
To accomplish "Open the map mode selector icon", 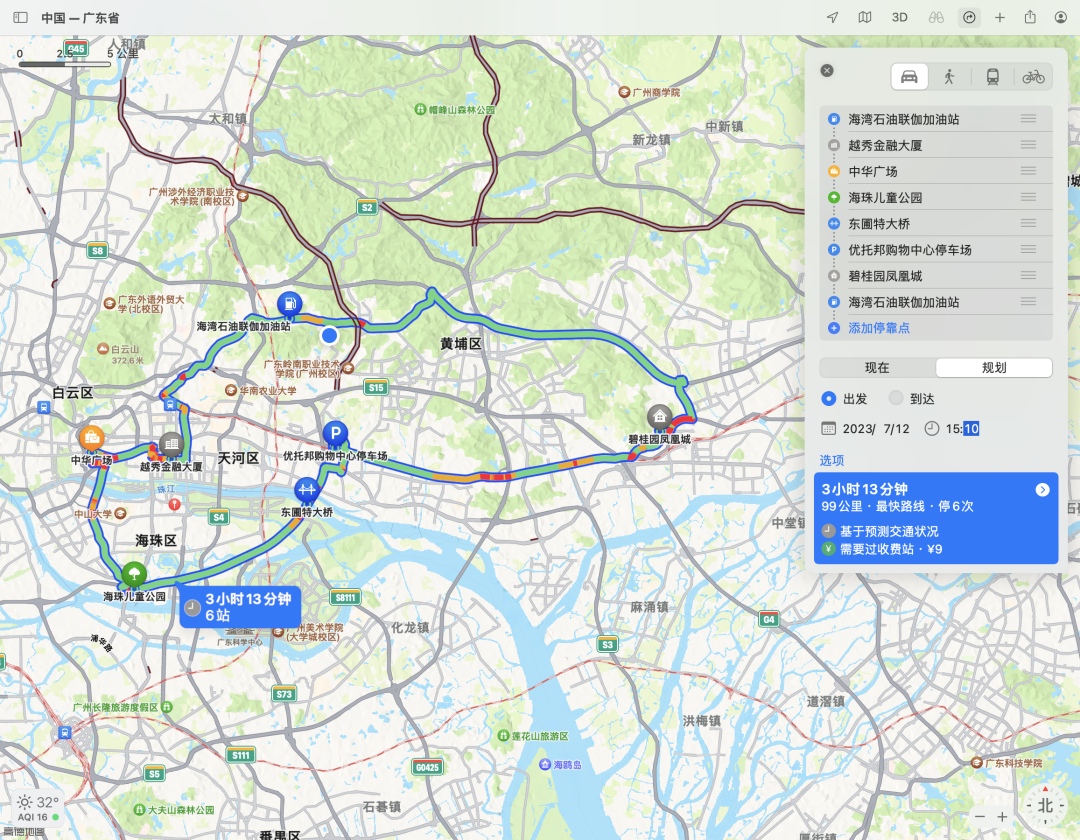I will point(865,18).
